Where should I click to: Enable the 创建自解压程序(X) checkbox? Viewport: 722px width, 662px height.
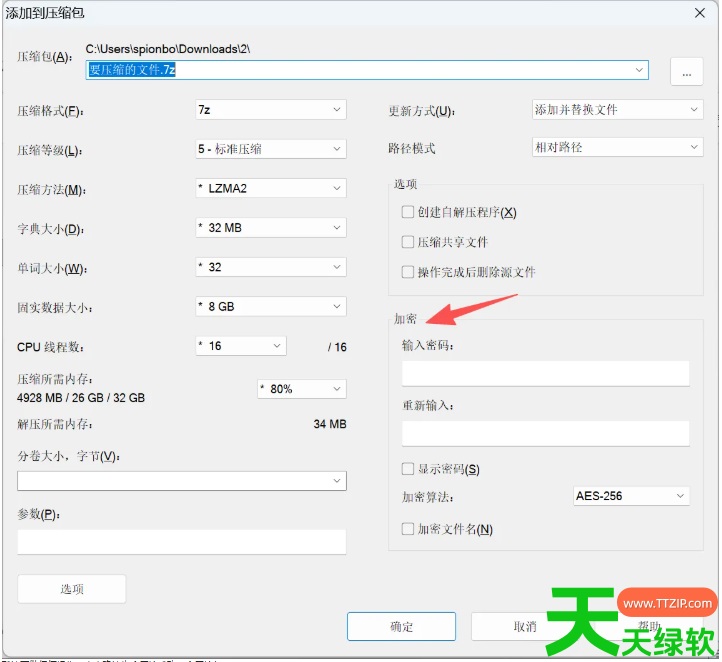408,212
